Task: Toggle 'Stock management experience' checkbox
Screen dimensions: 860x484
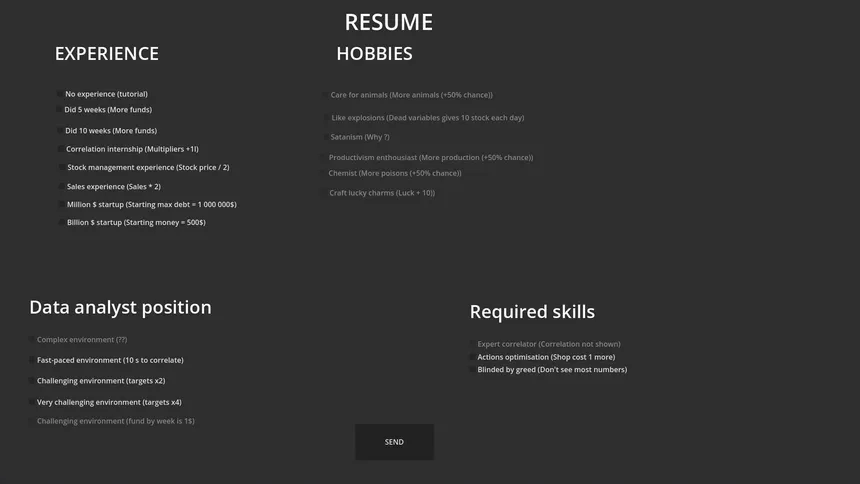Action: point(61,168)
